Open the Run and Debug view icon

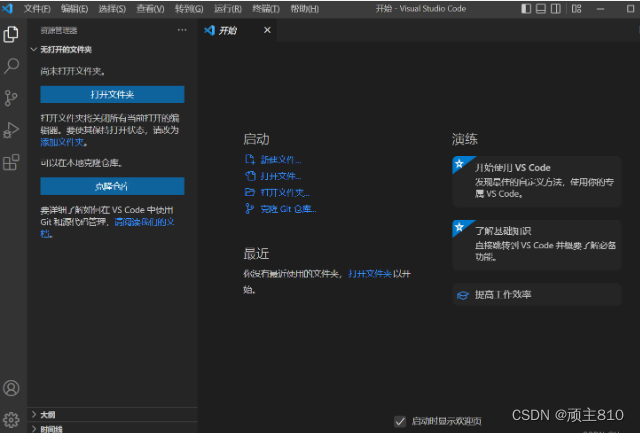coord(11,130)
